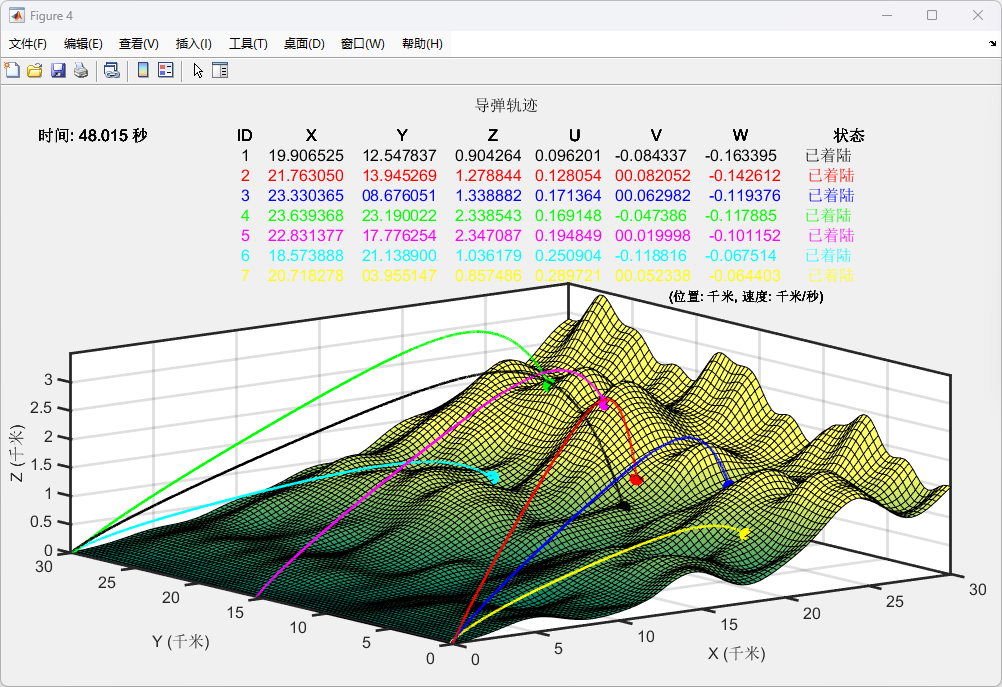
Task: Open the 帮助(H) menu
Action: coord(422,44)
